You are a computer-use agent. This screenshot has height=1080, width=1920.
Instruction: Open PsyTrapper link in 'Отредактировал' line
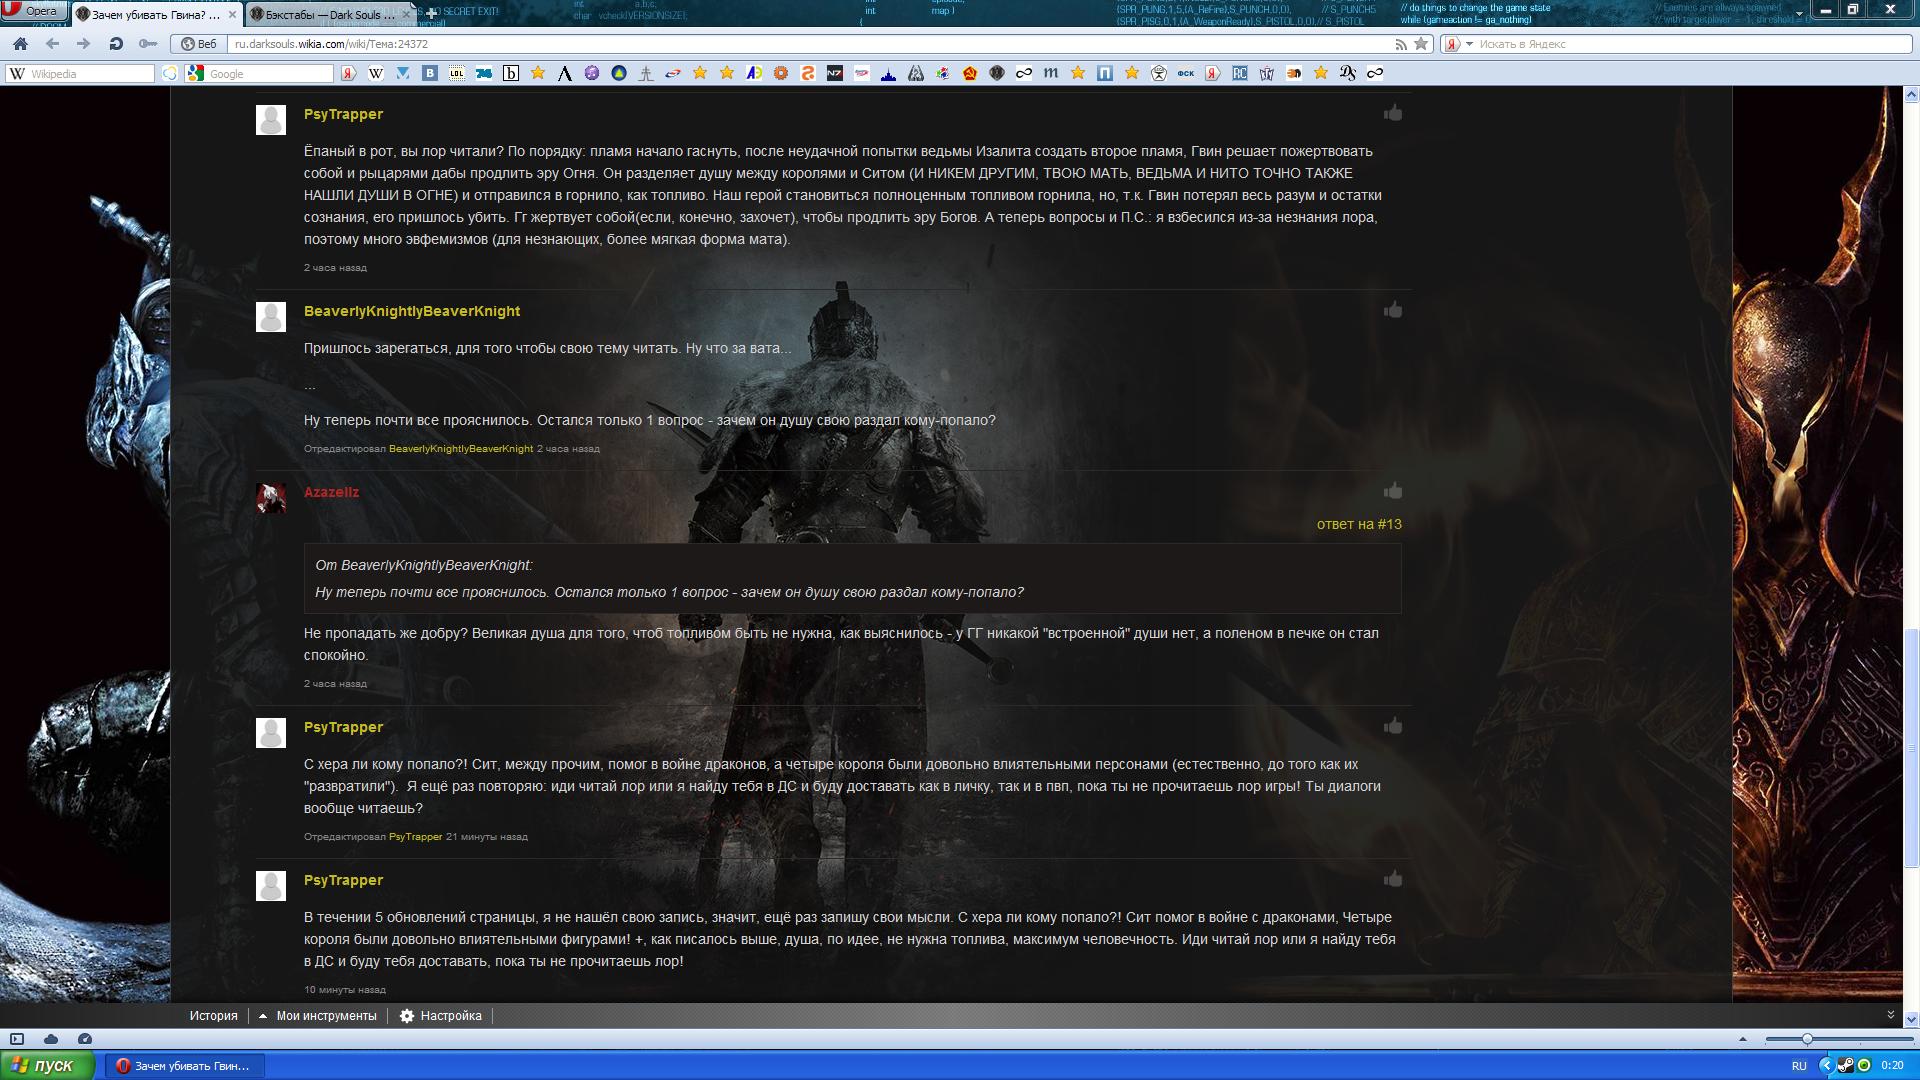click(x=415, y=836)
